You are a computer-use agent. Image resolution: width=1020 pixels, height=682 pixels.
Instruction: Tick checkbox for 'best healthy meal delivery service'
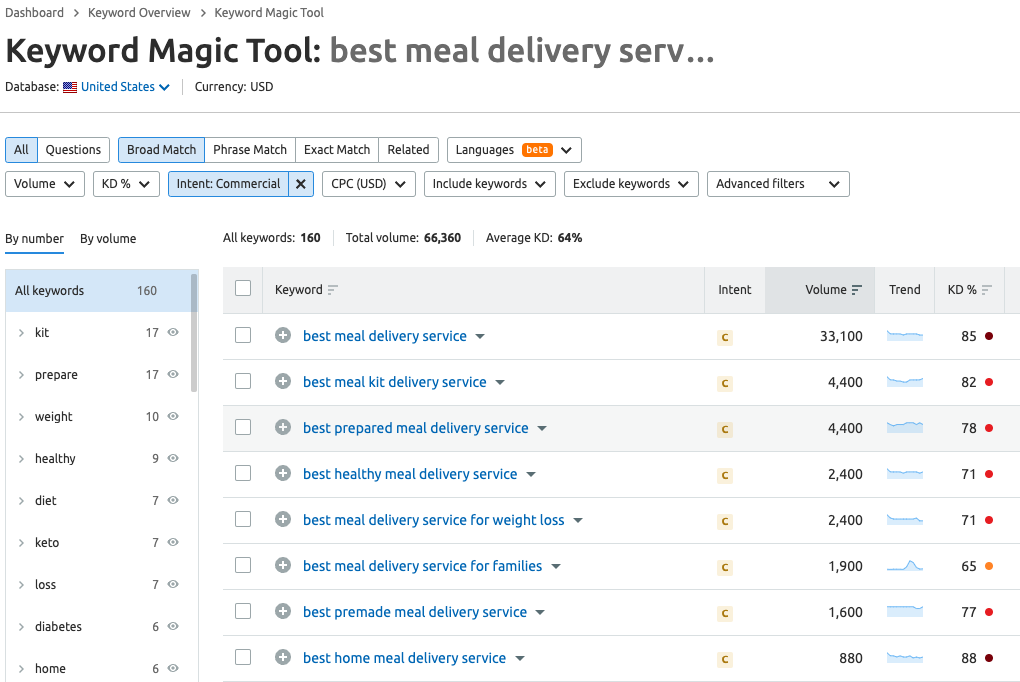click(243, 474)
